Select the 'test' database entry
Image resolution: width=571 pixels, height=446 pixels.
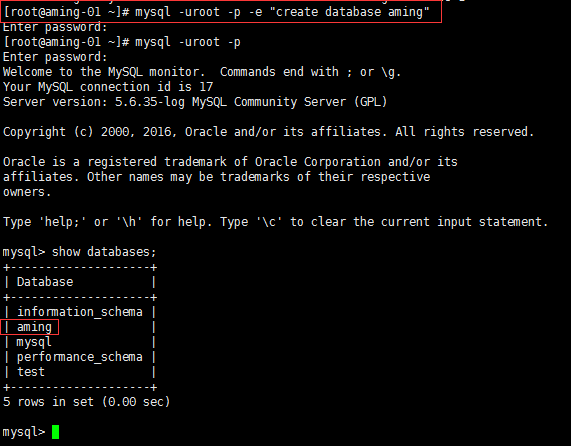pos(31,372)
